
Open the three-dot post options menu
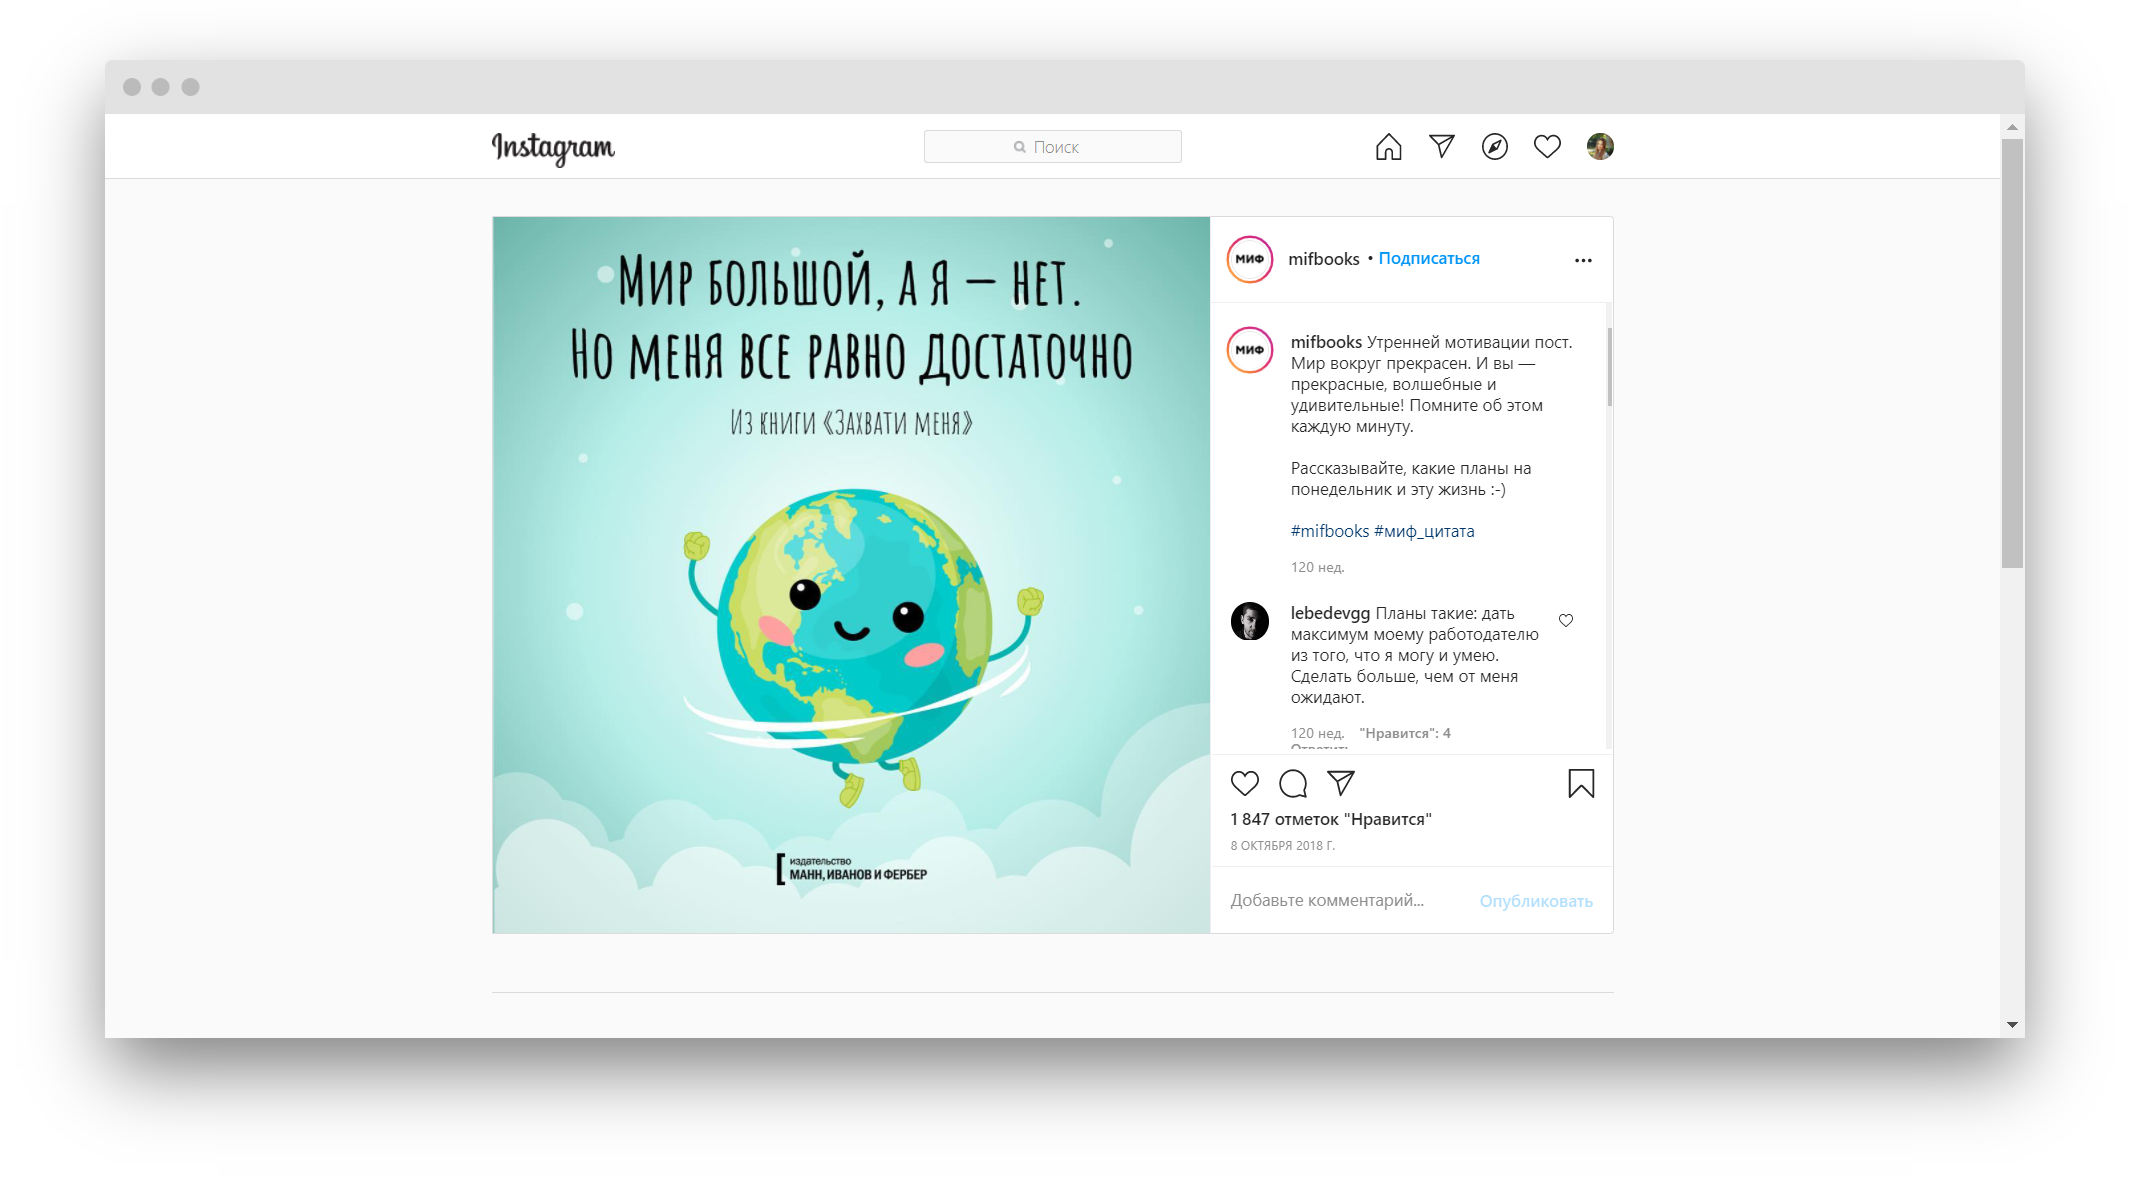[x=1583, y=260]
